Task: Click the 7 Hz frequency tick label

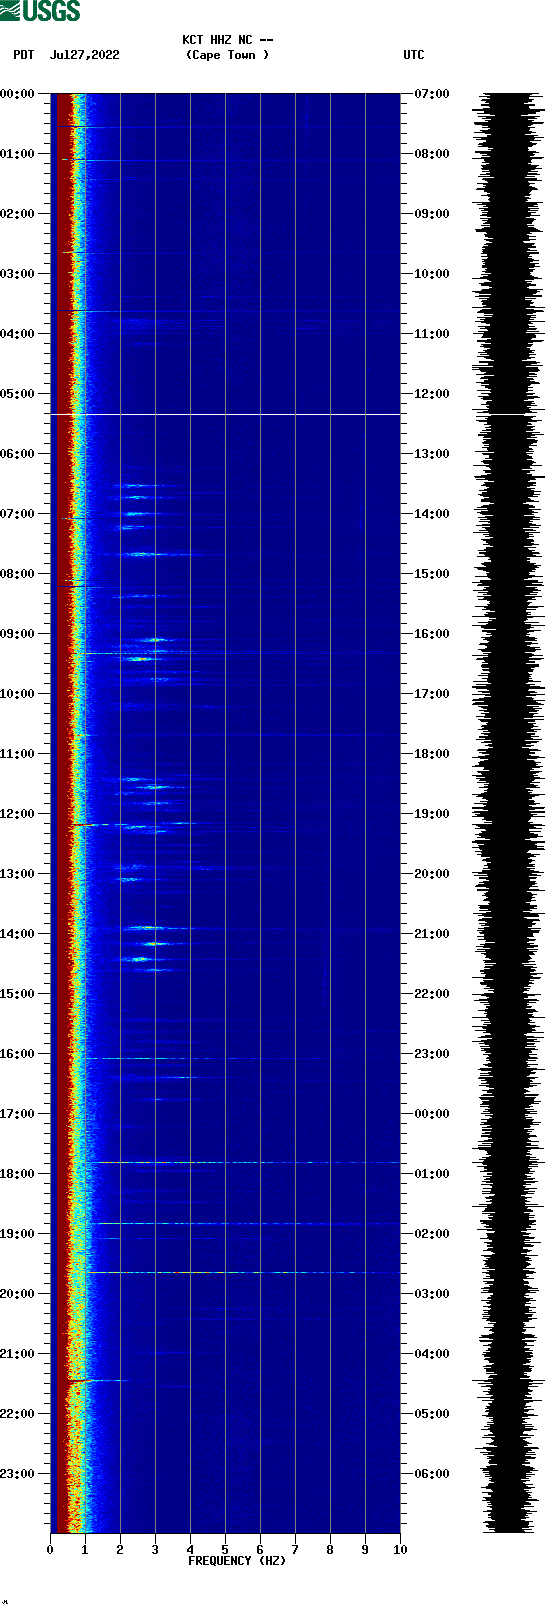Action: pyautogui.click(x=295, y=1550)
